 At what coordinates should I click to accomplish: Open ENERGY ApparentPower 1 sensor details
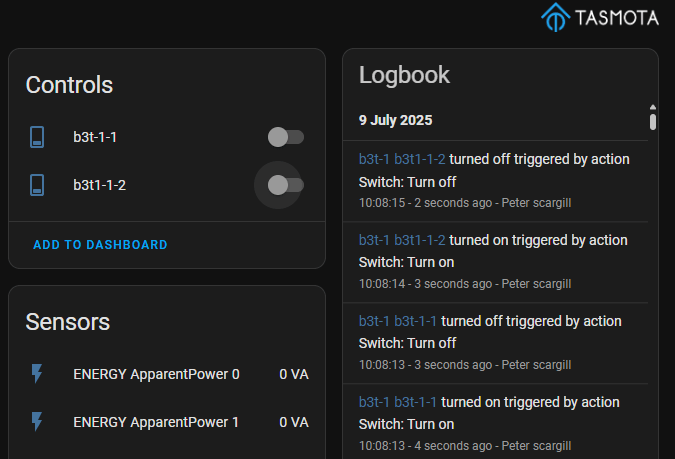pyautogui.click(x=157, y=422)
